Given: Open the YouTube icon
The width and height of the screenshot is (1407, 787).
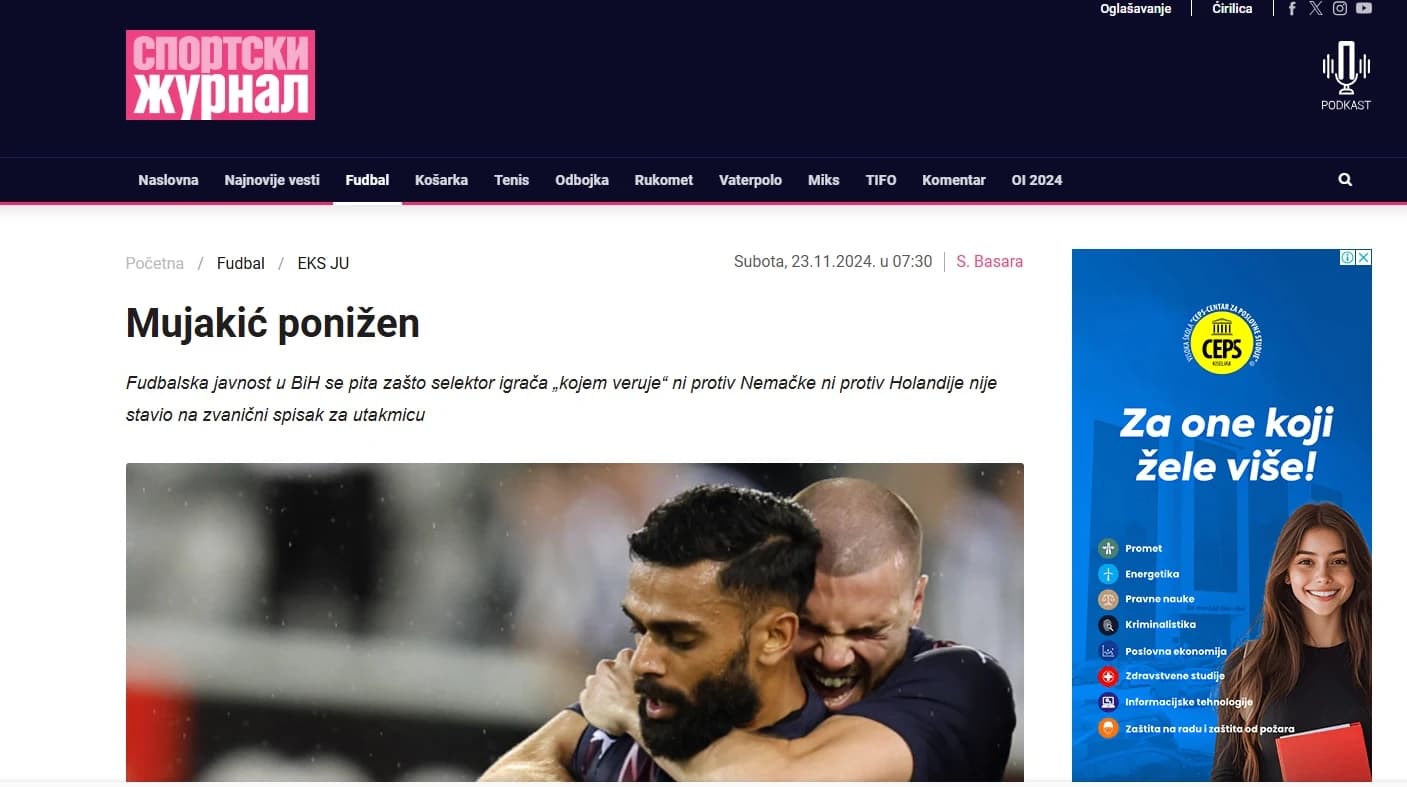Looking at the screenshot, I should tap(1364, 8).
